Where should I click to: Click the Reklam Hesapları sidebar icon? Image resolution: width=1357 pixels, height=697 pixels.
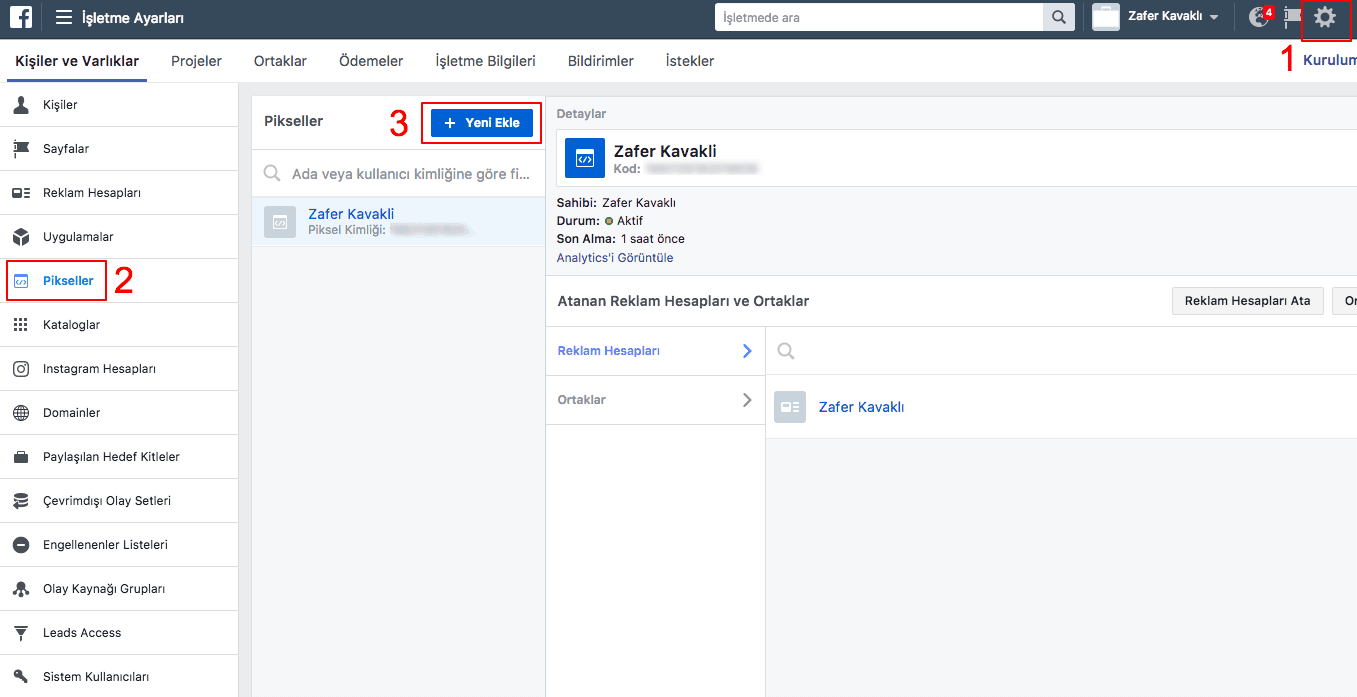click(21, 193)
